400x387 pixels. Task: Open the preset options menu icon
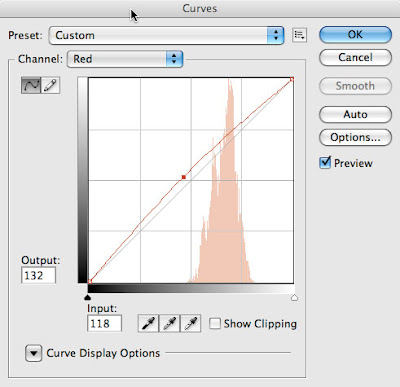click(x=299, y=35)
